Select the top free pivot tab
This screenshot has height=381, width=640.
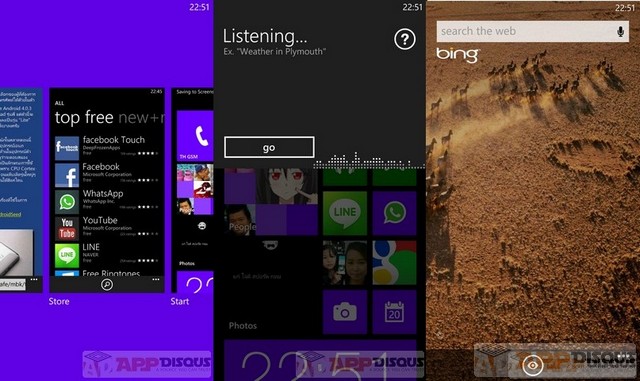point(84,118)
